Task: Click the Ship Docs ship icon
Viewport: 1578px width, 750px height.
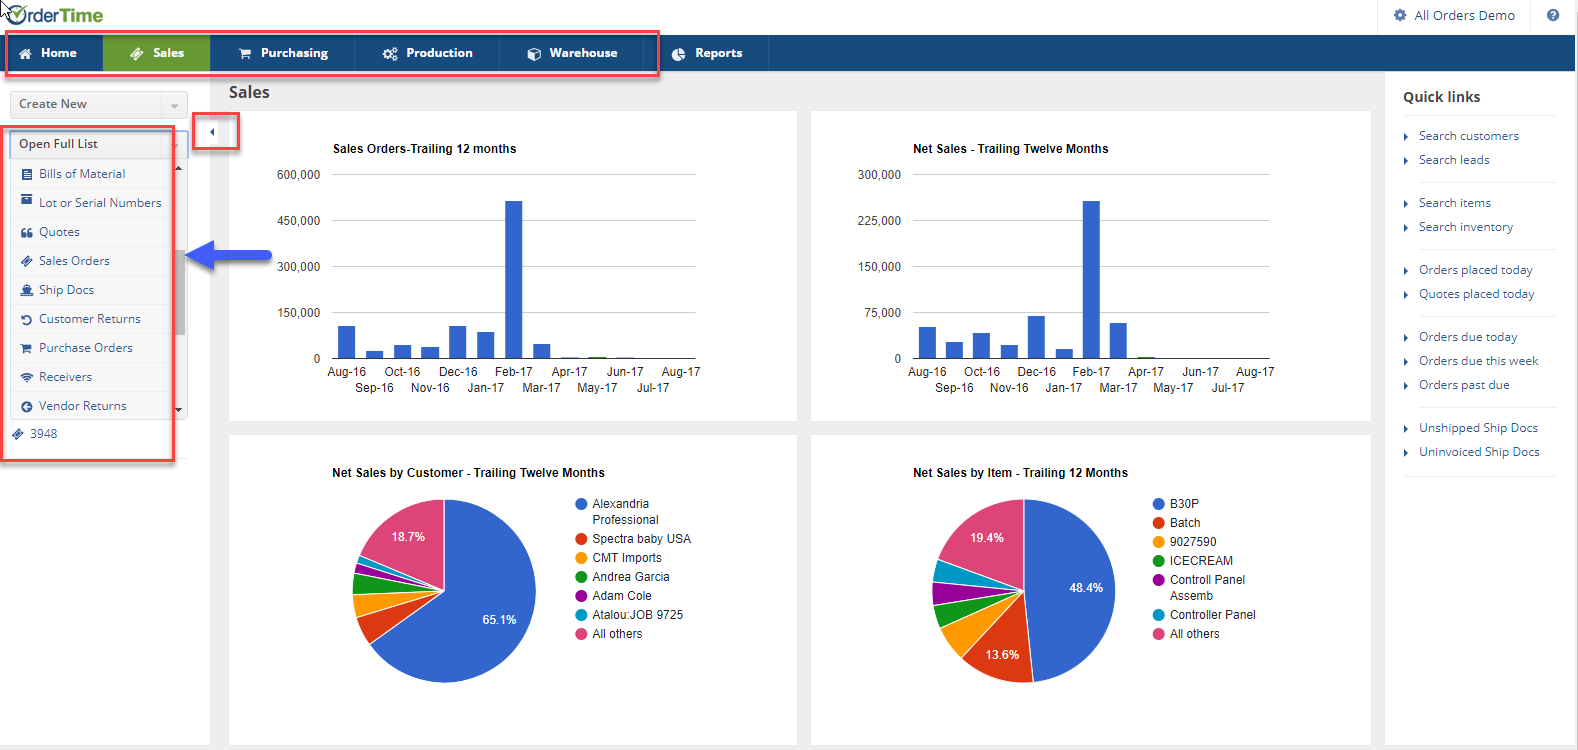Action: coord(27,290)
